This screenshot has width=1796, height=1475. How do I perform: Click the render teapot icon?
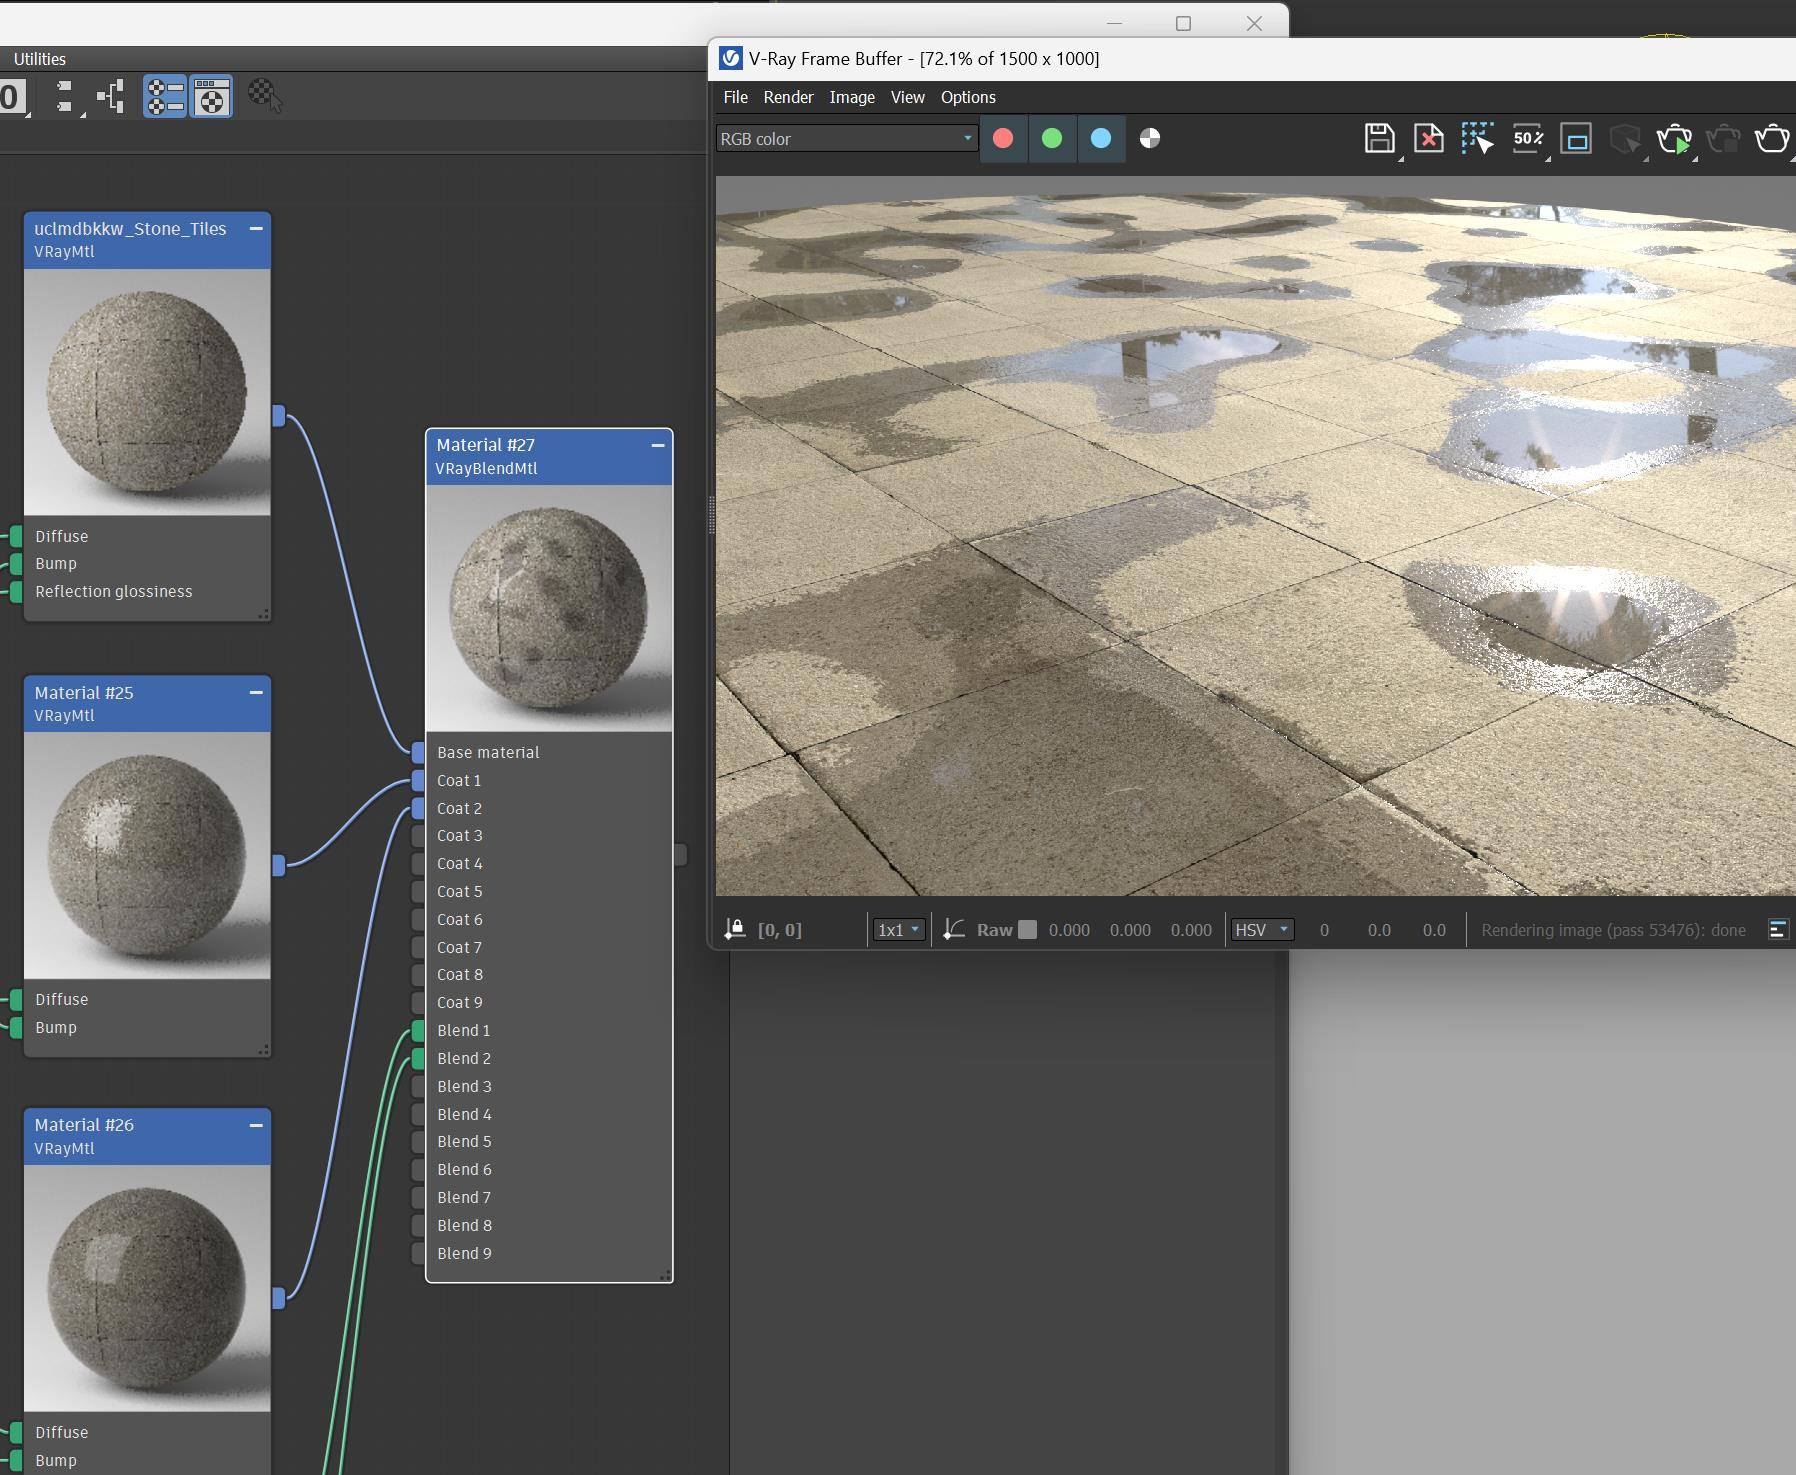[x=1773, y=138]
